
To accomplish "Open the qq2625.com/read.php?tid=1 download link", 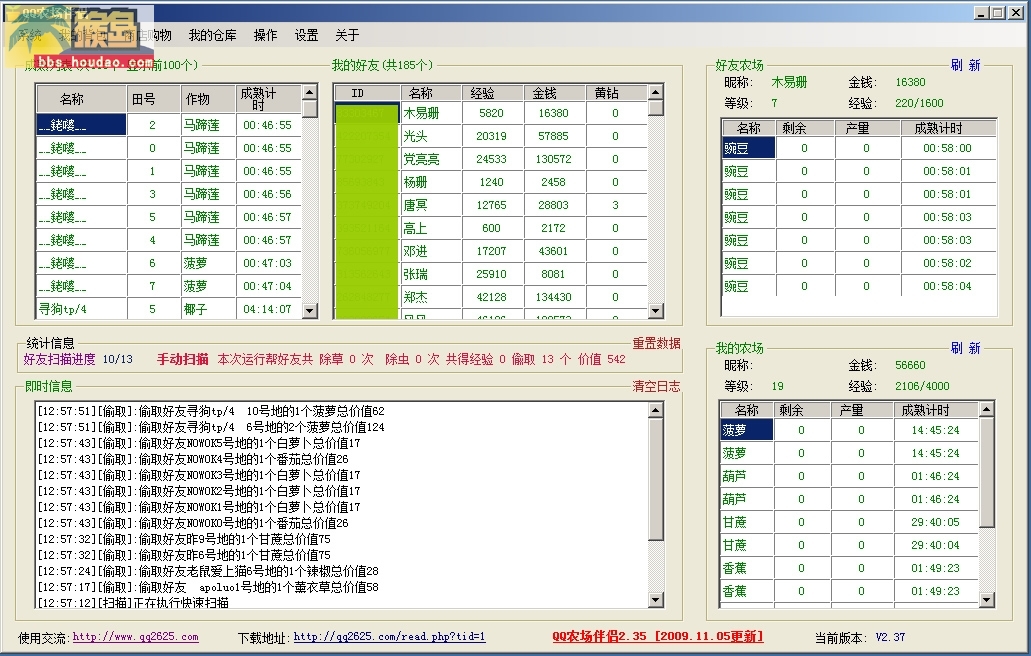I will click(x=389, y=637).
